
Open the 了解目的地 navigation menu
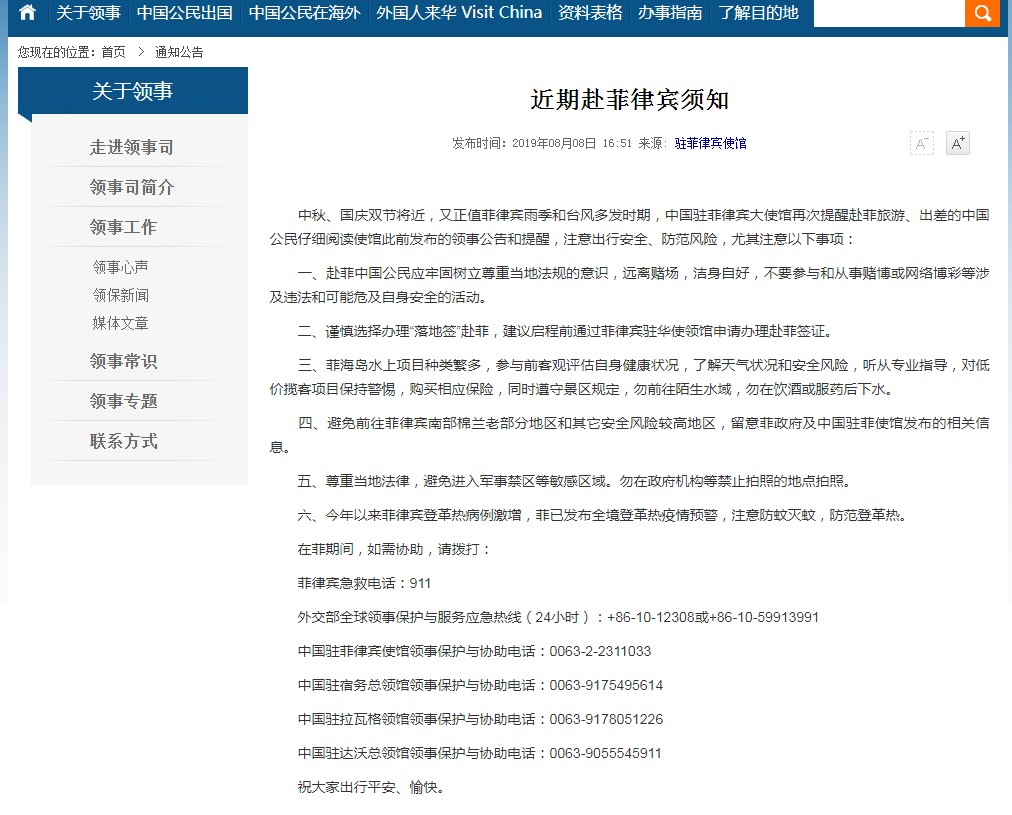(758, 13)
